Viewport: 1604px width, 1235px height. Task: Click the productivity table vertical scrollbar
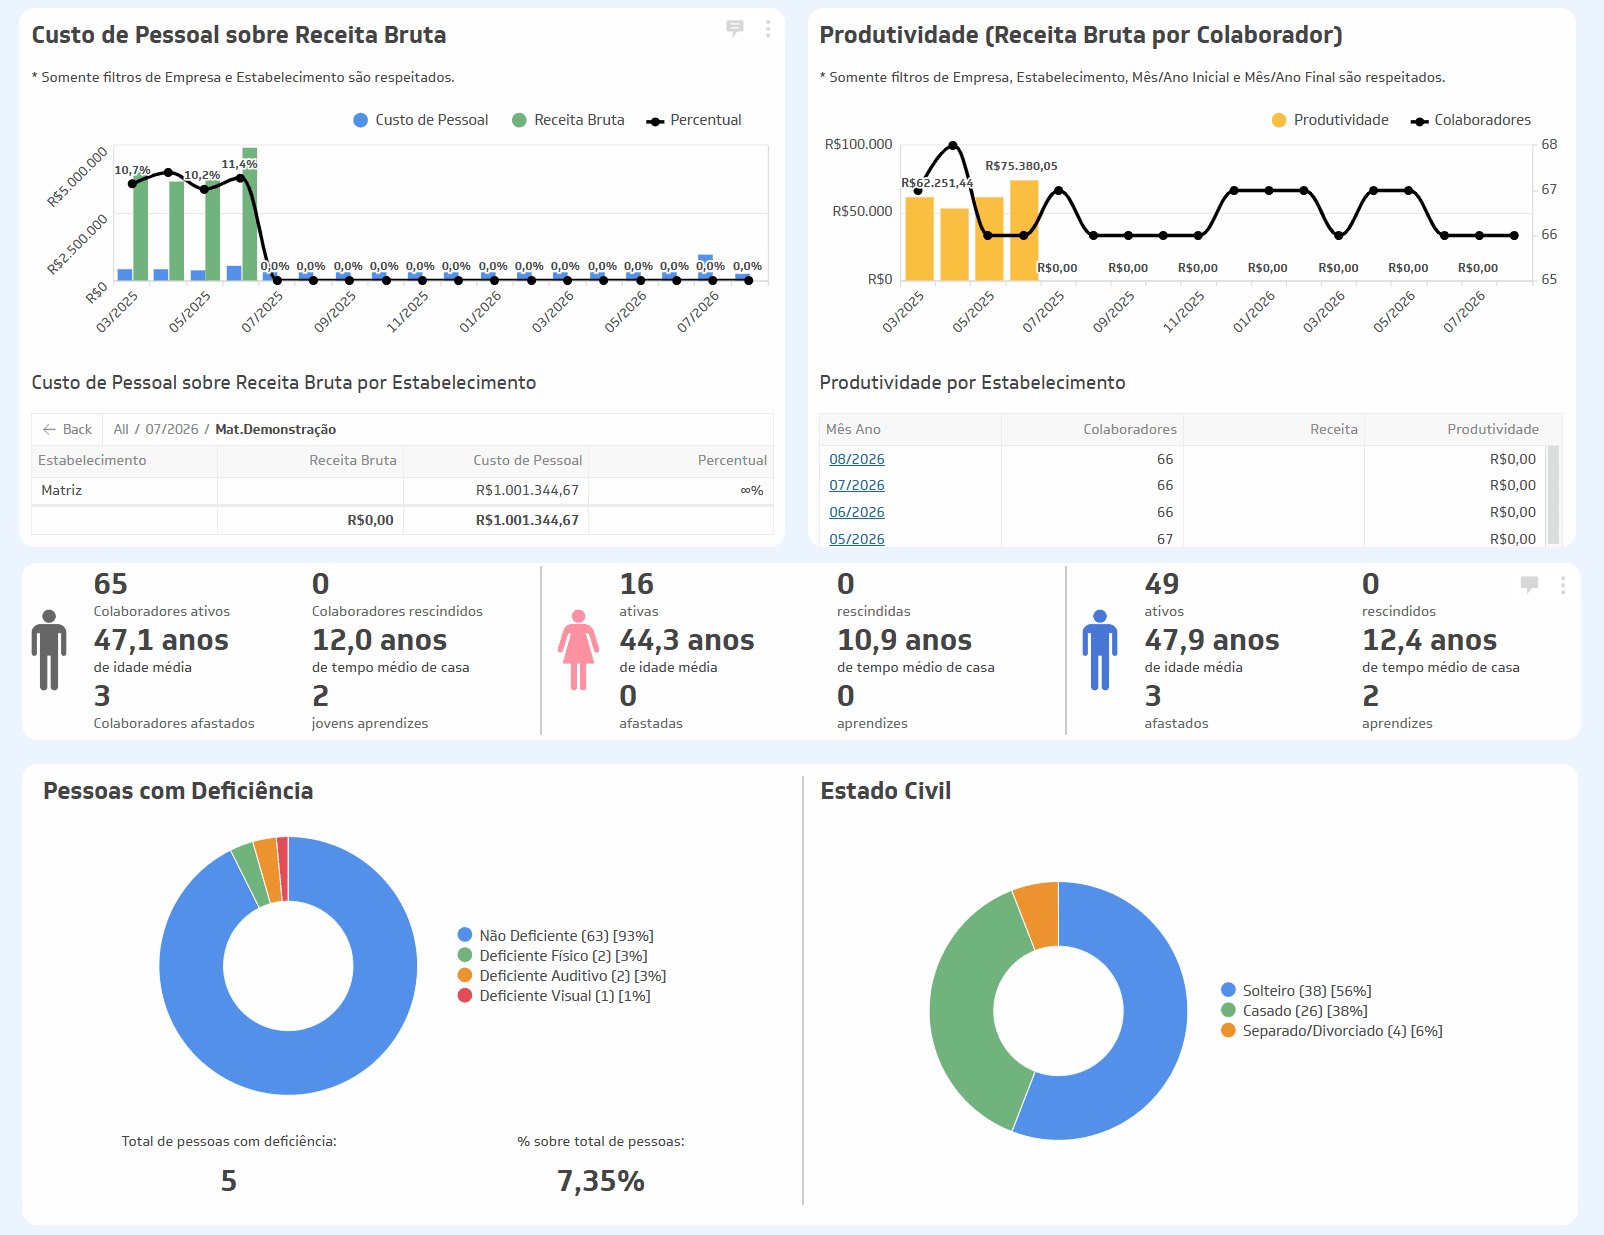pyautogui.click(x=1553, y=495)
